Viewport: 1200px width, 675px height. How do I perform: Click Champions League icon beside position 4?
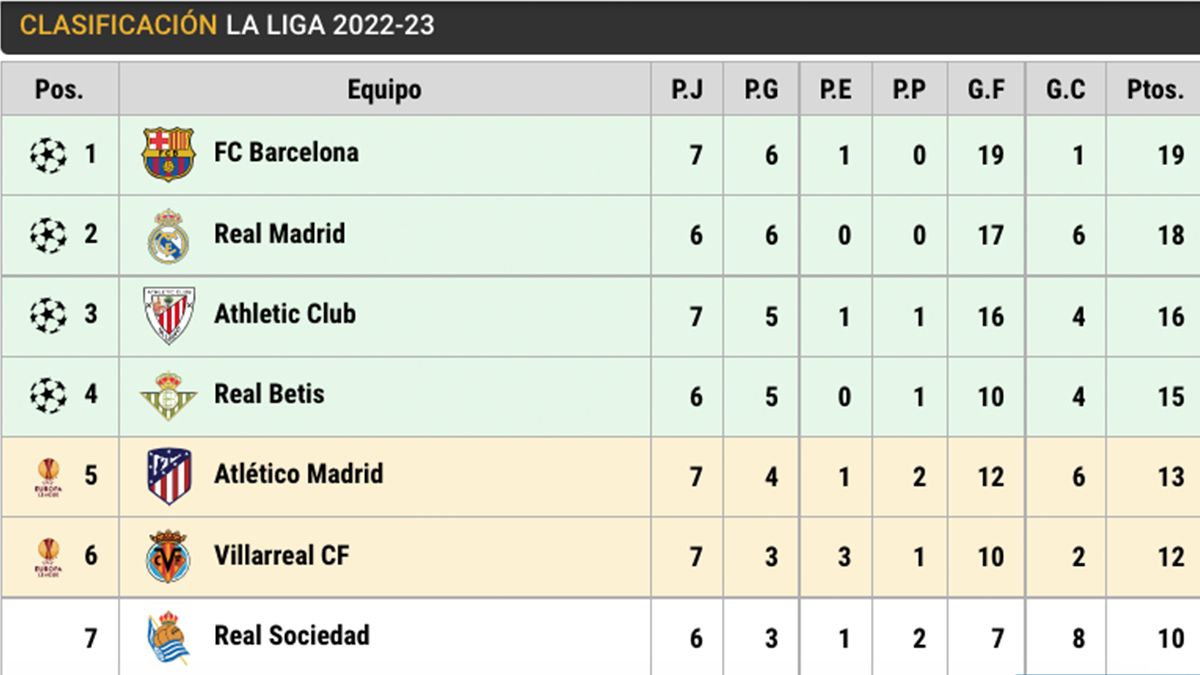click(48, 395)
